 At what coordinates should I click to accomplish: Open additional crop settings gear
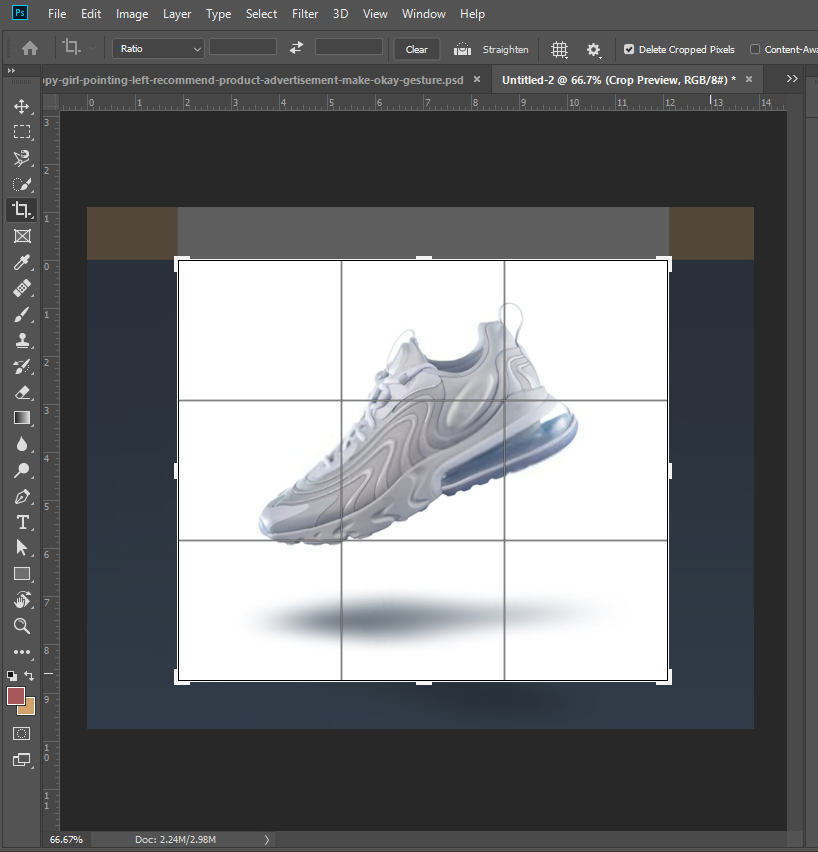594,50
